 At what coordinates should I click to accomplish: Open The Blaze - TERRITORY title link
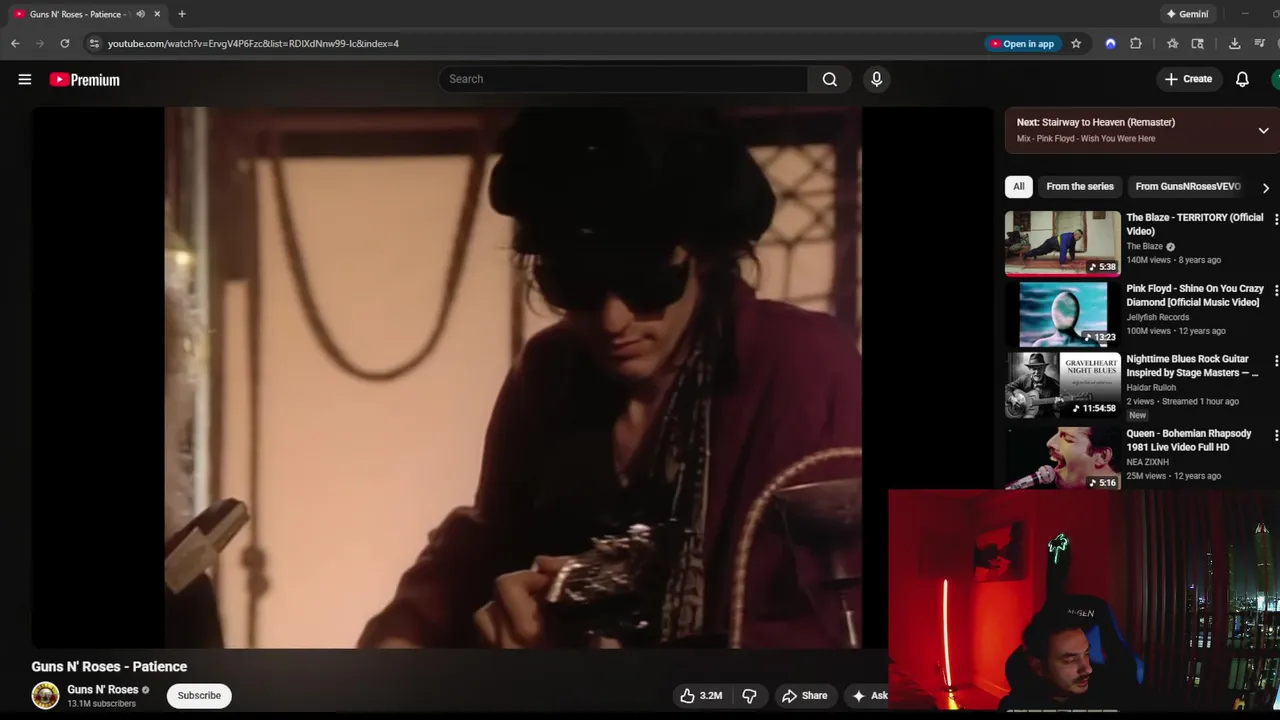(x=1195, y=224)
